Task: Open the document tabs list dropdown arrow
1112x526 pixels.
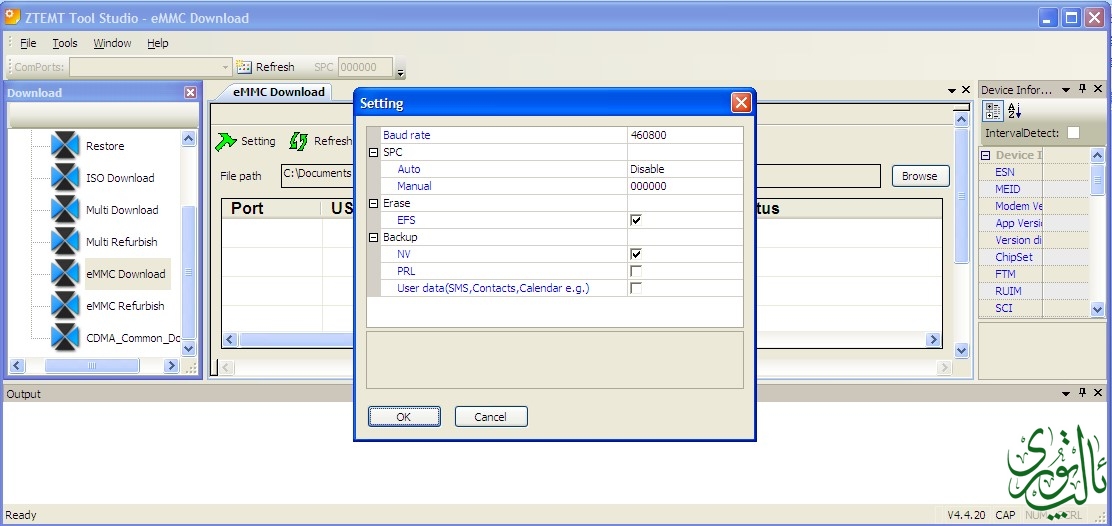Action: (952, 91)
